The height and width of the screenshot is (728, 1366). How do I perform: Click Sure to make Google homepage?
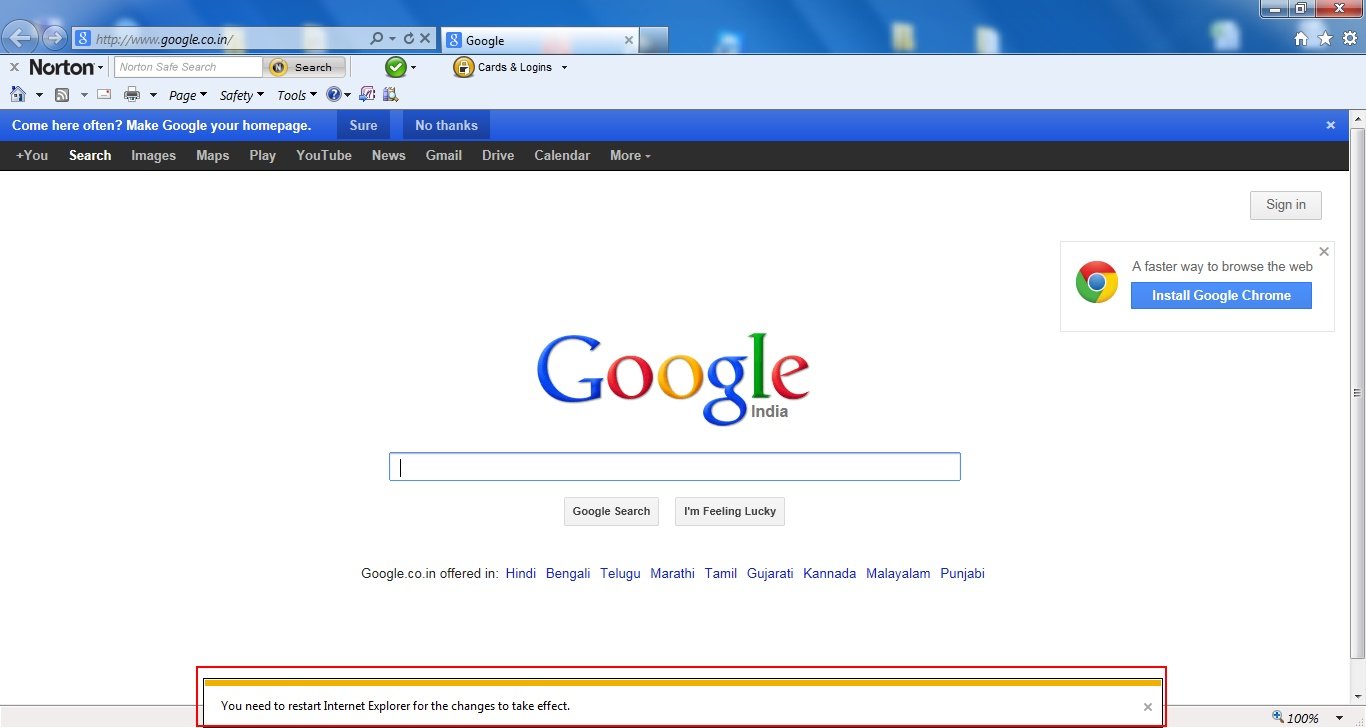point(363,125)
